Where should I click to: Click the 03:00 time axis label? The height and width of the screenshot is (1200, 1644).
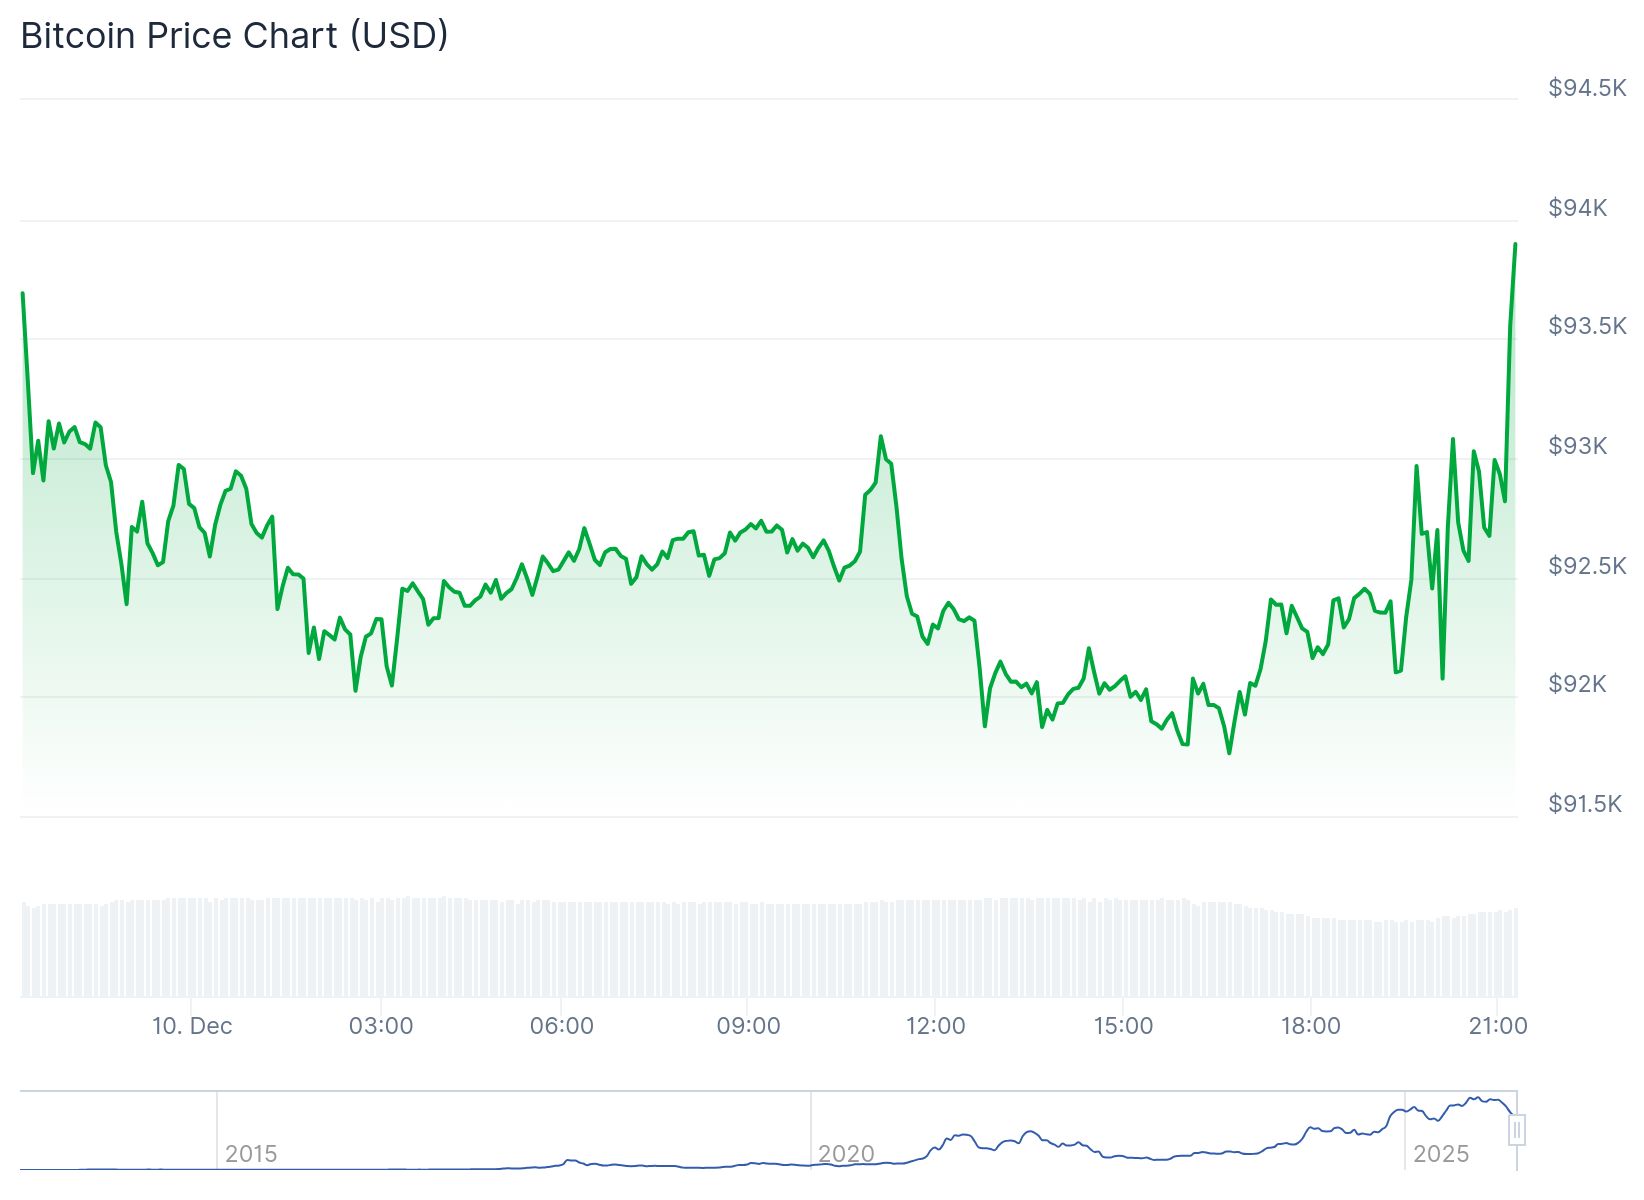[x=381, y=1026]
